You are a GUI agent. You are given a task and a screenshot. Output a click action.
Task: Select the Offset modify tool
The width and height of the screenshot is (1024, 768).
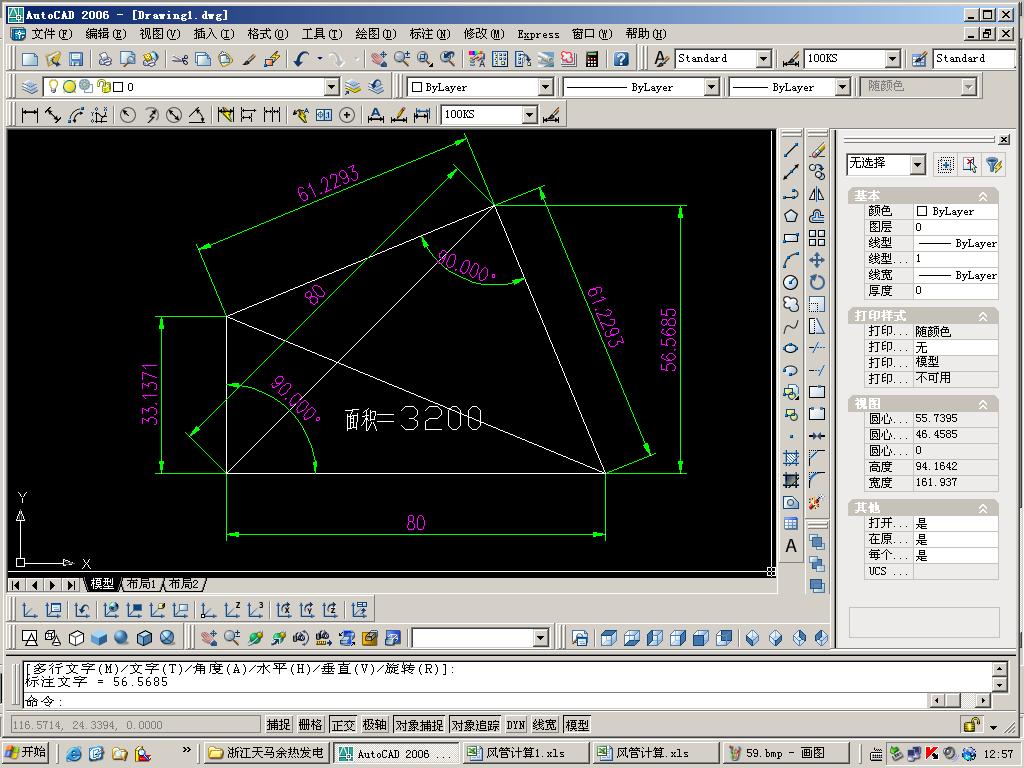[817, 216]
